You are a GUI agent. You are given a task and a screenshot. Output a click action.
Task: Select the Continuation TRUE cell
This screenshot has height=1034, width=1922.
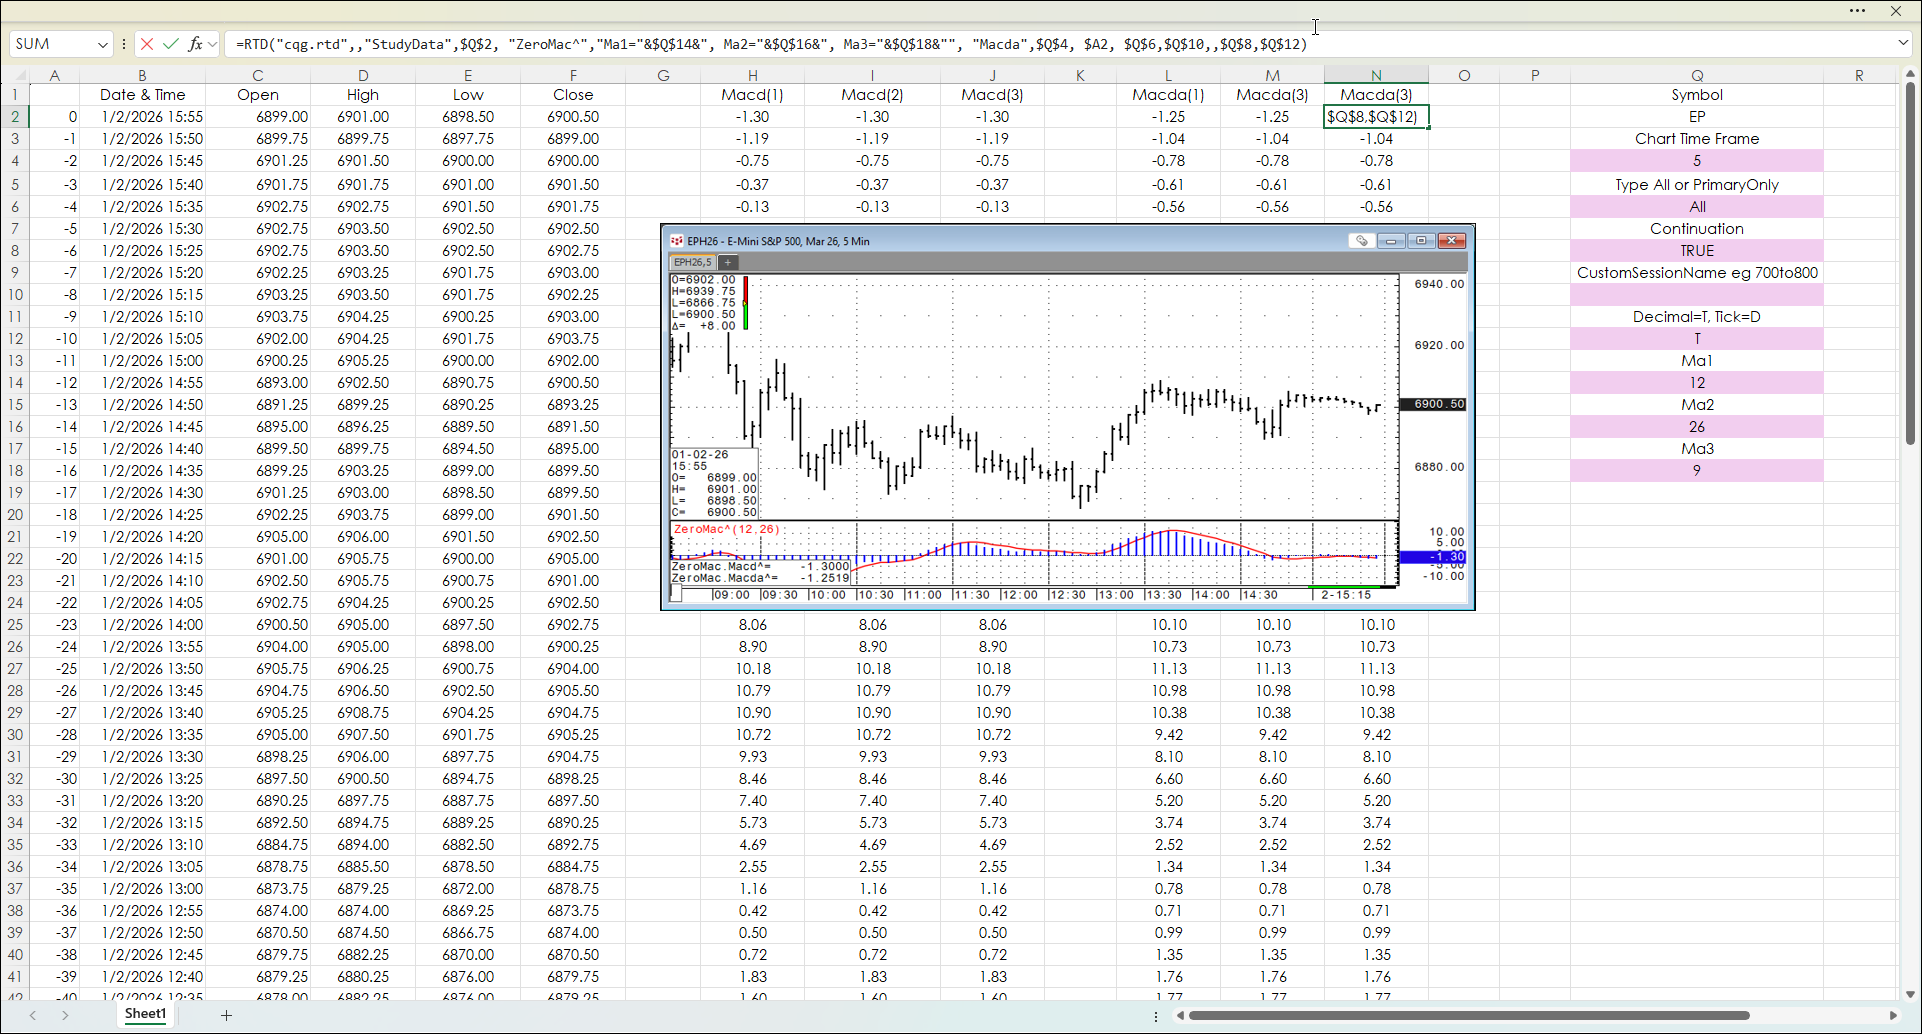[x=1696, y=251]
